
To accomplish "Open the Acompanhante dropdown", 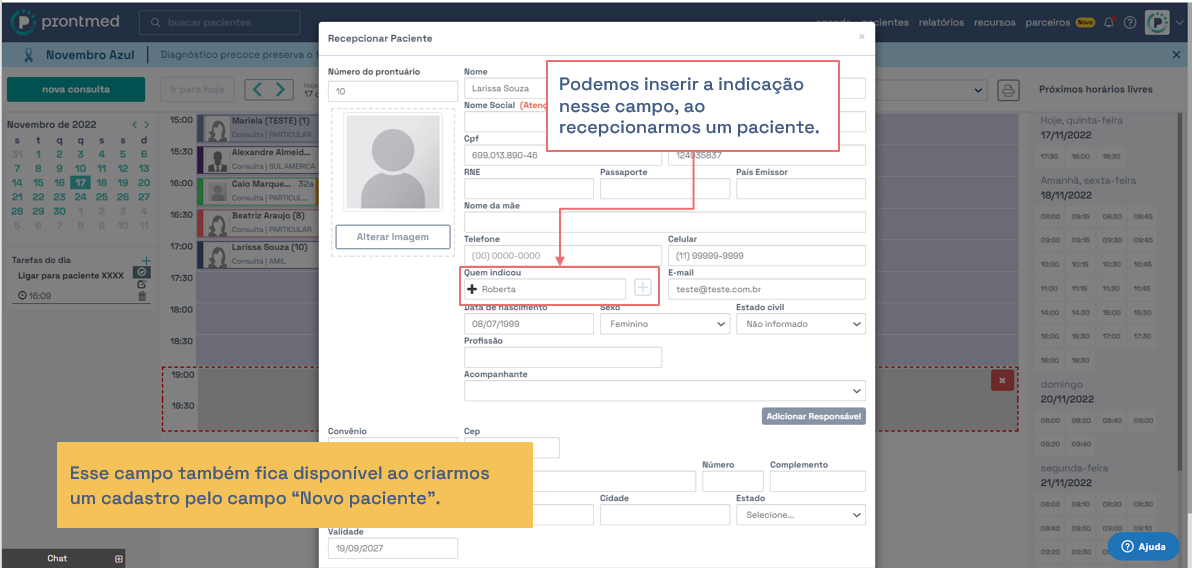I will [x=664, y=390].
